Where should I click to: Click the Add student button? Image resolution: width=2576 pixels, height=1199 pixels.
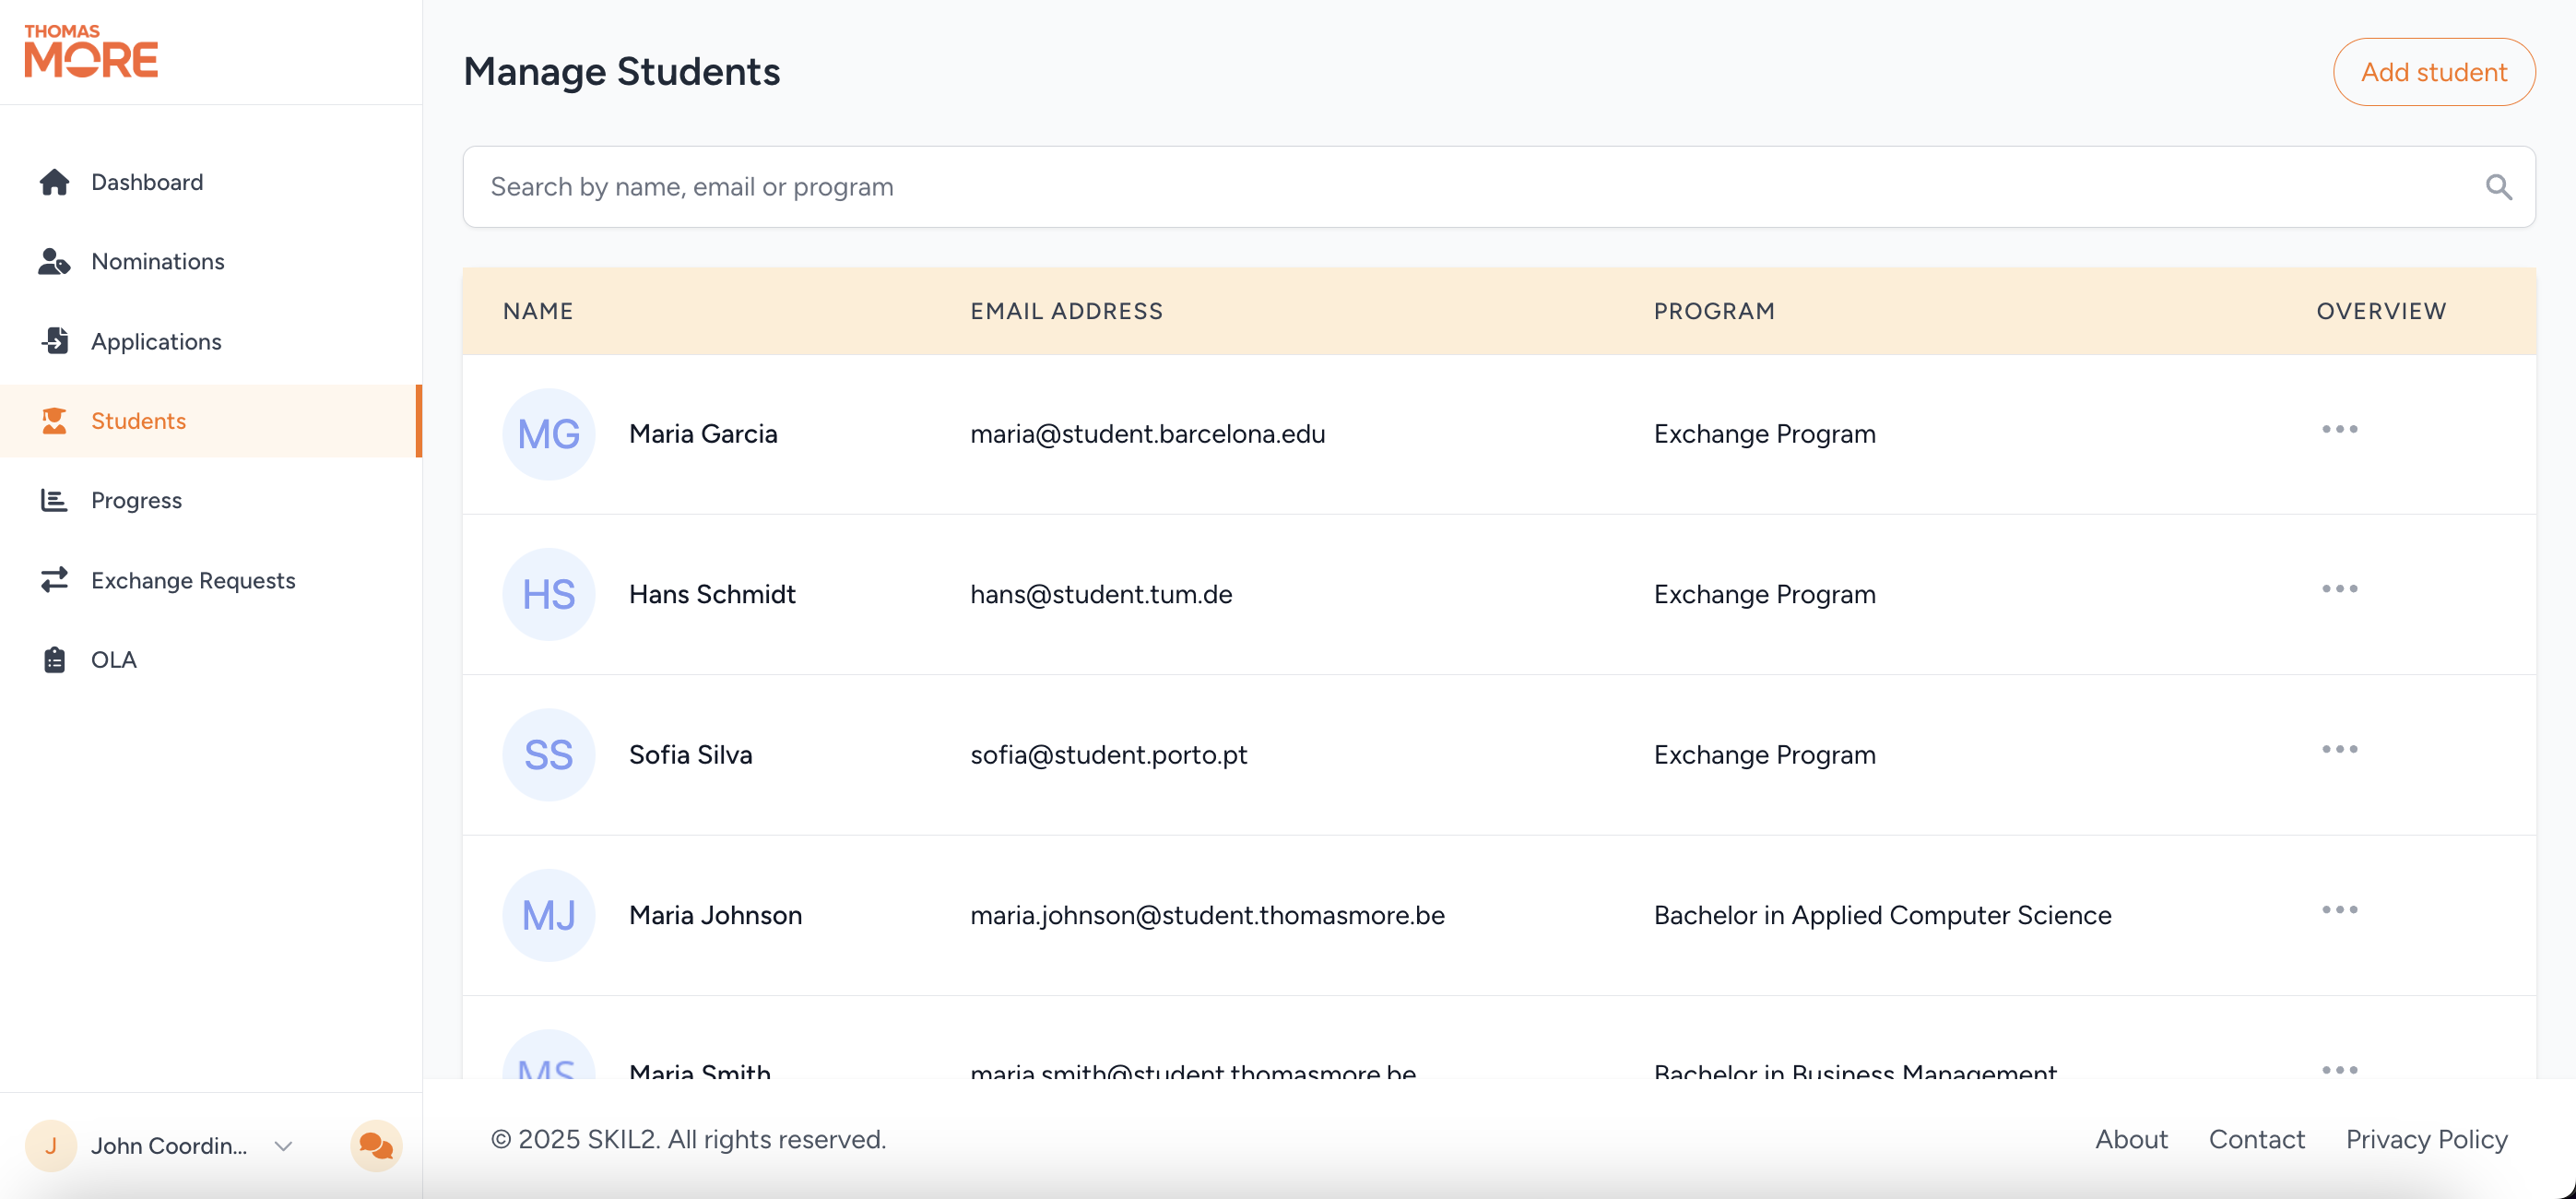[x=2434, y=72]
